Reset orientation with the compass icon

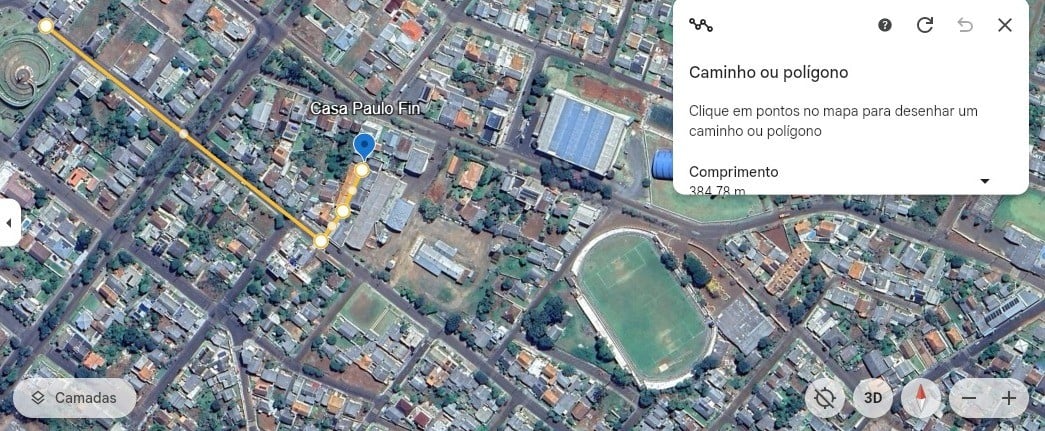(x=920, y=398)
